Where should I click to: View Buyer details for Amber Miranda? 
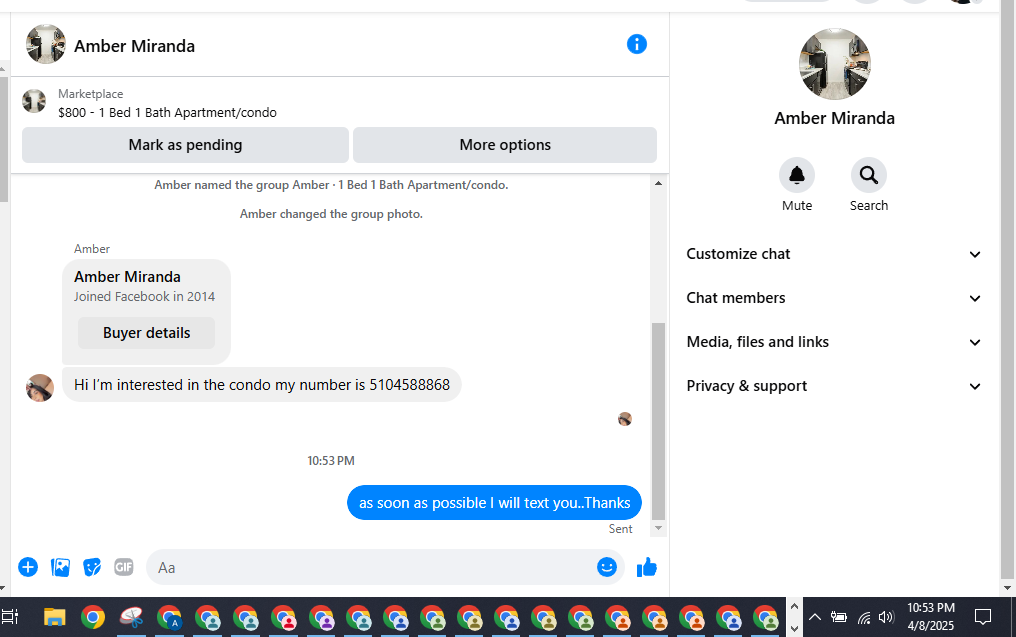click(x=146, y=333)
